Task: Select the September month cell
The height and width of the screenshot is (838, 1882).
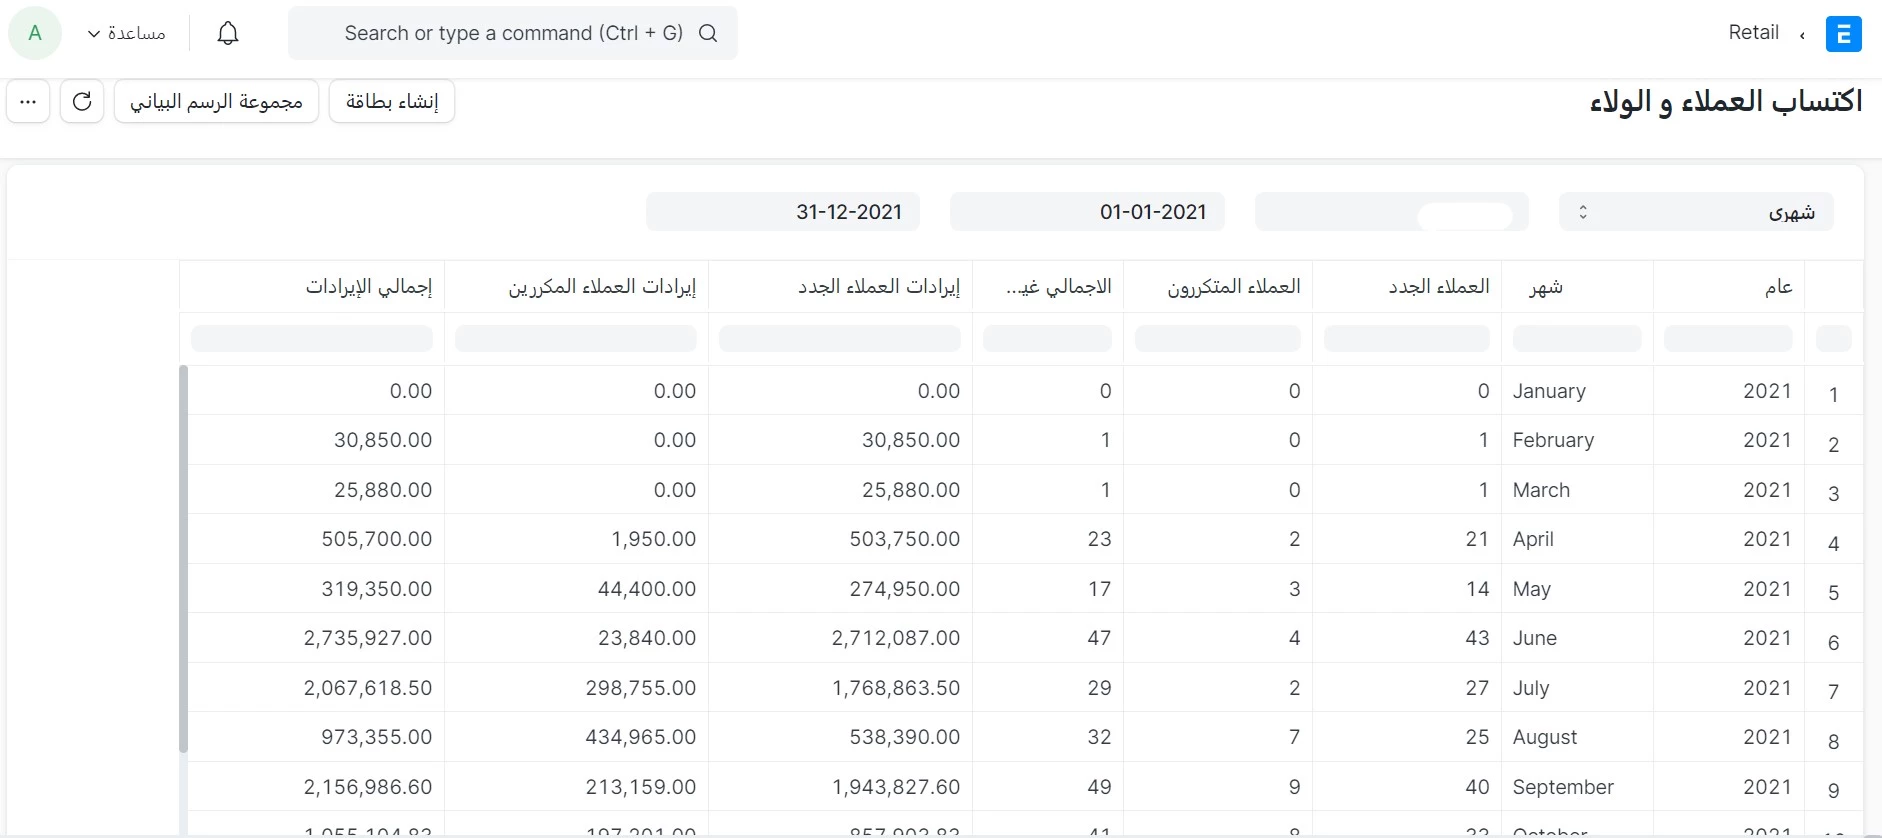Action: [x=1577, y=787]
